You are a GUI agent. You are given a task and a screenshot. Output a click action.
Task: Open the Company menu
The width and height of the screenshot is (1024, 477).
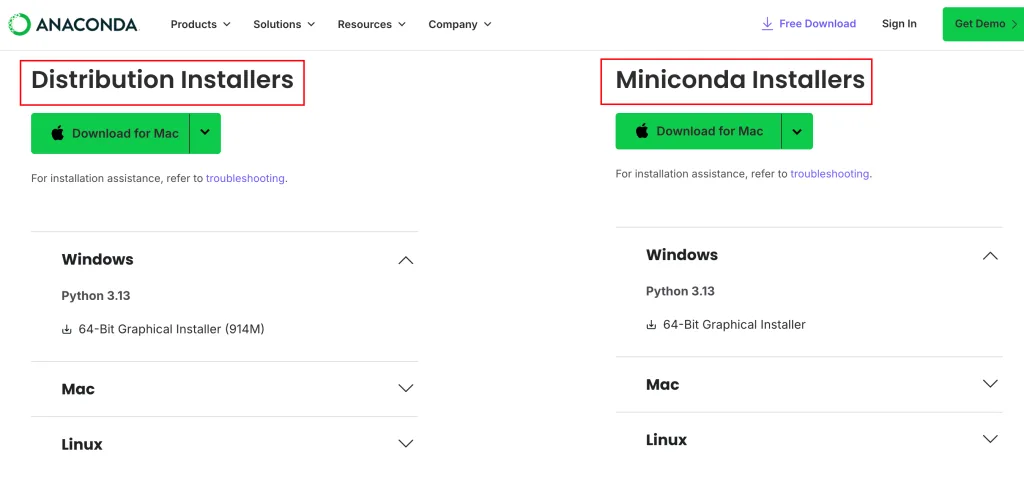(460, 24)
